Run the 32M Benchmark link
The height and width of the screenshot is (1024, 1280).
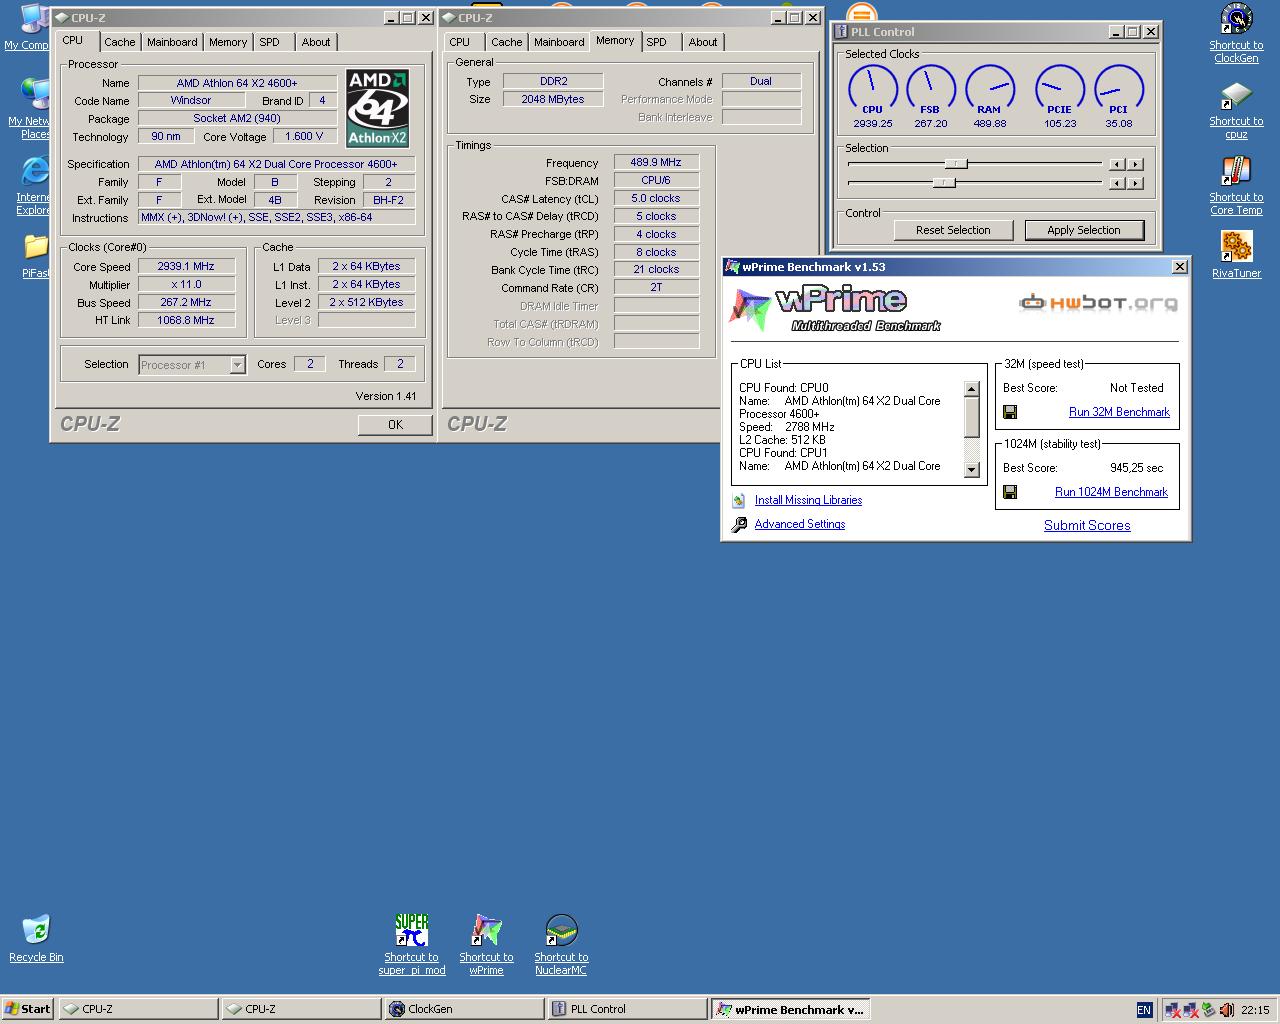[1119, 412]
